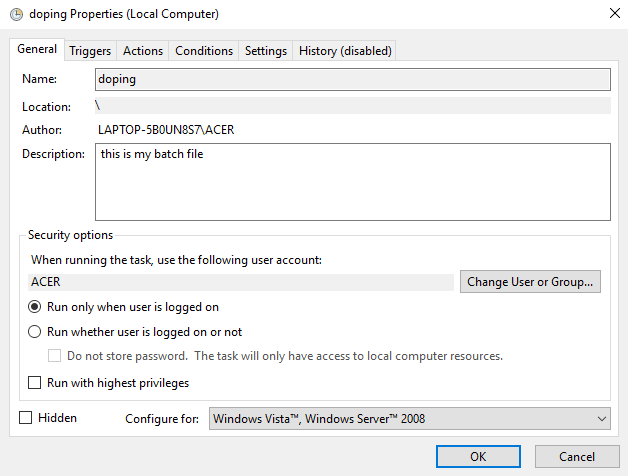Click the ACER user account field
This screenshot has width=628, height=476.
pyautogui.click(x=241, y=282)
